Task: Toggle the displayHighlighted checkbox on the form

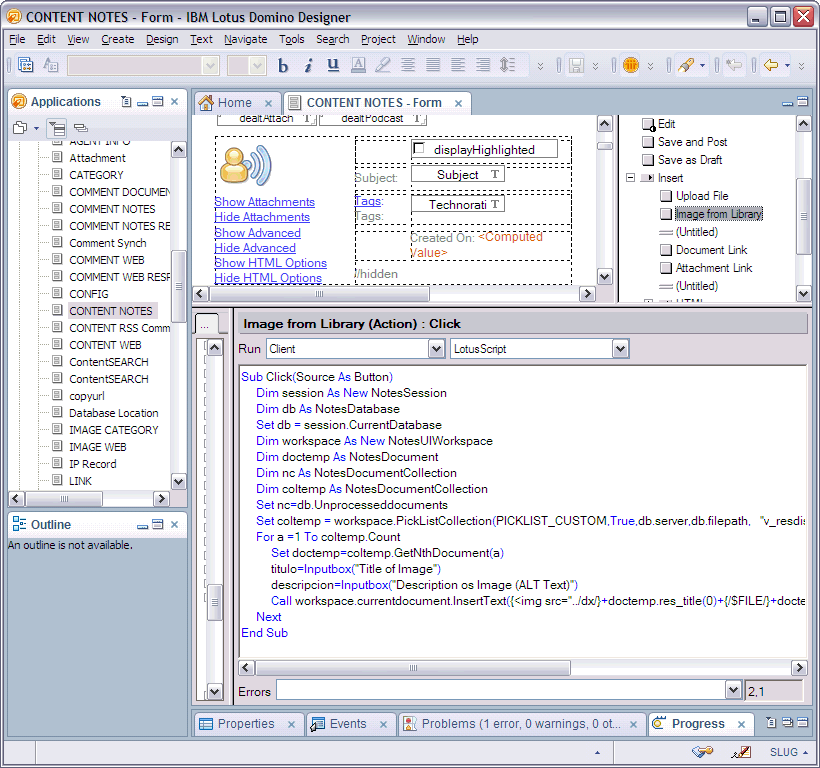Action: click(x=419, y=148)
